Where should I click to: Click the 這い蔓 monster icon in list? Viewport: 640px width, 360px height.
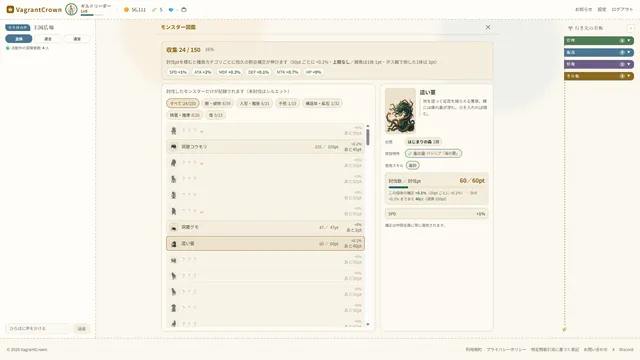(173, 244)
